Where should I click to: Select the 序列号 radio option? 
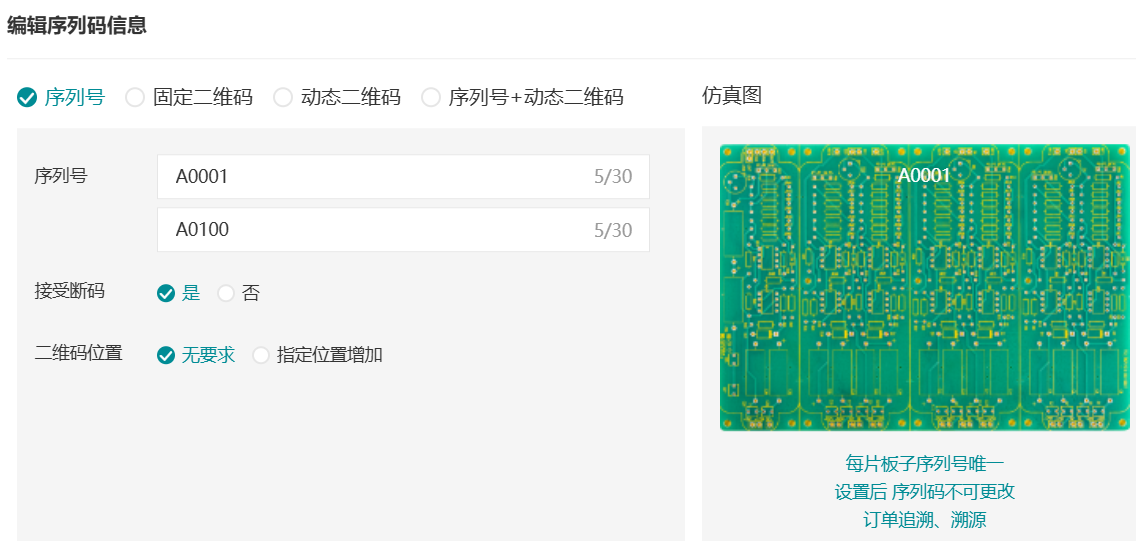click(x=27, y=97)
